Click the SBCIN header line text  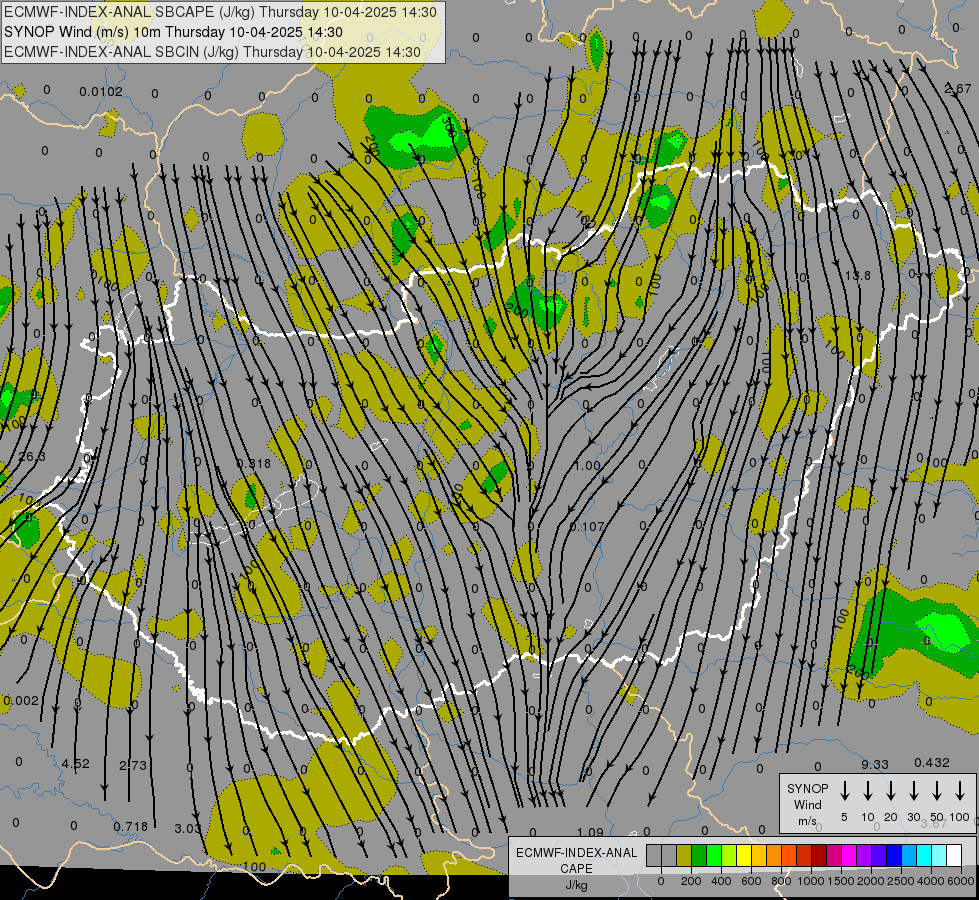pos(213,52)
